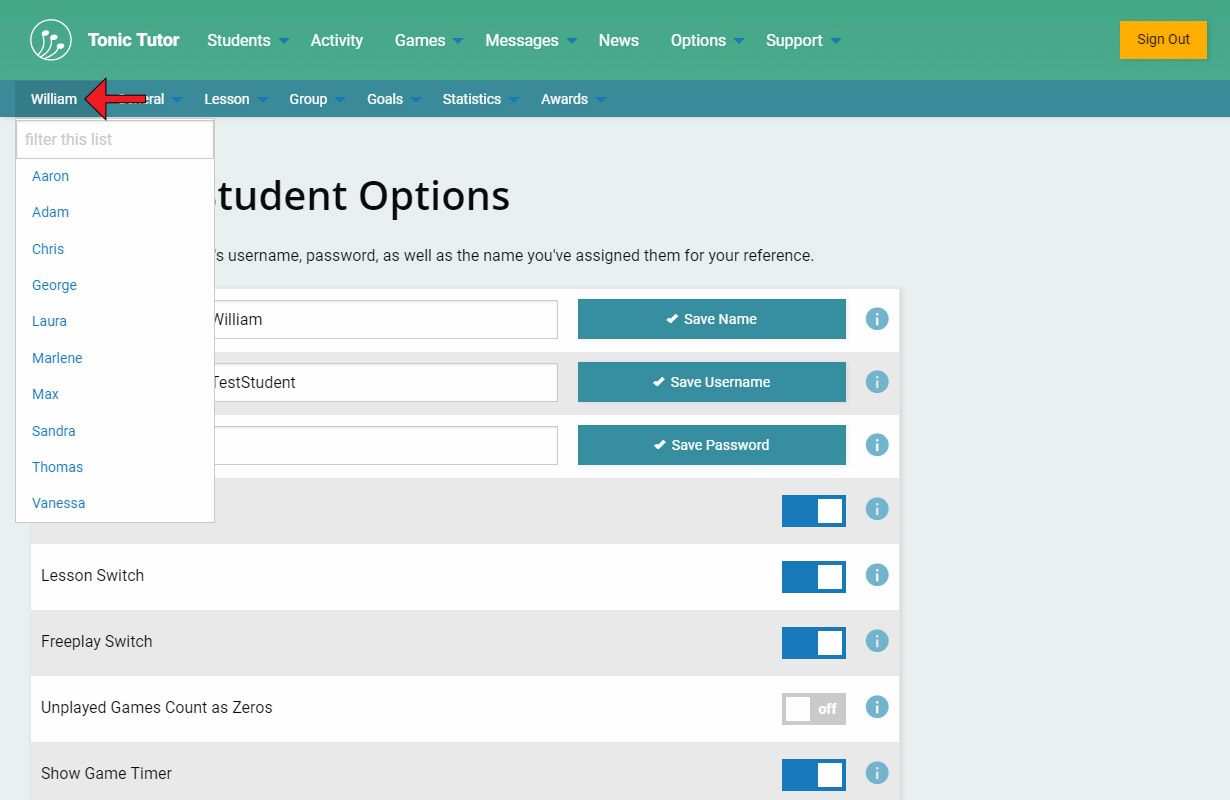The height and width of the screenshot is (800, 1230).
Task: Click info icon beside Save Username
Action: click(877, 382)
